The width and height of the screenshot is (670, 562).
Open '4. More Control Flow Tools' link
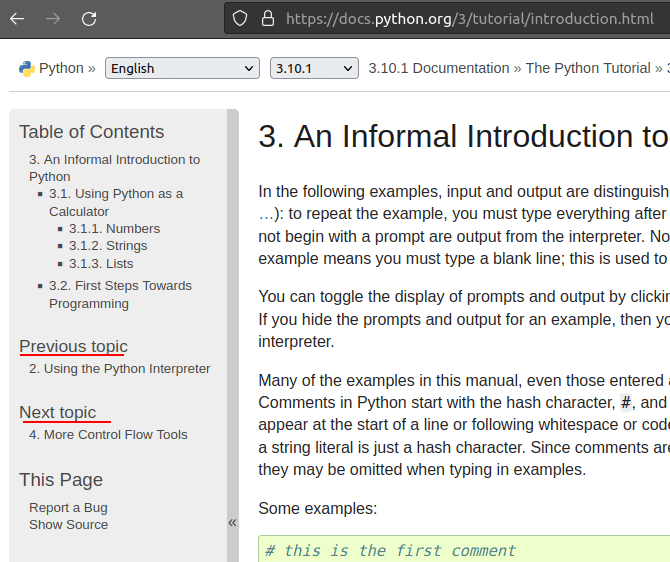point(108,434)
